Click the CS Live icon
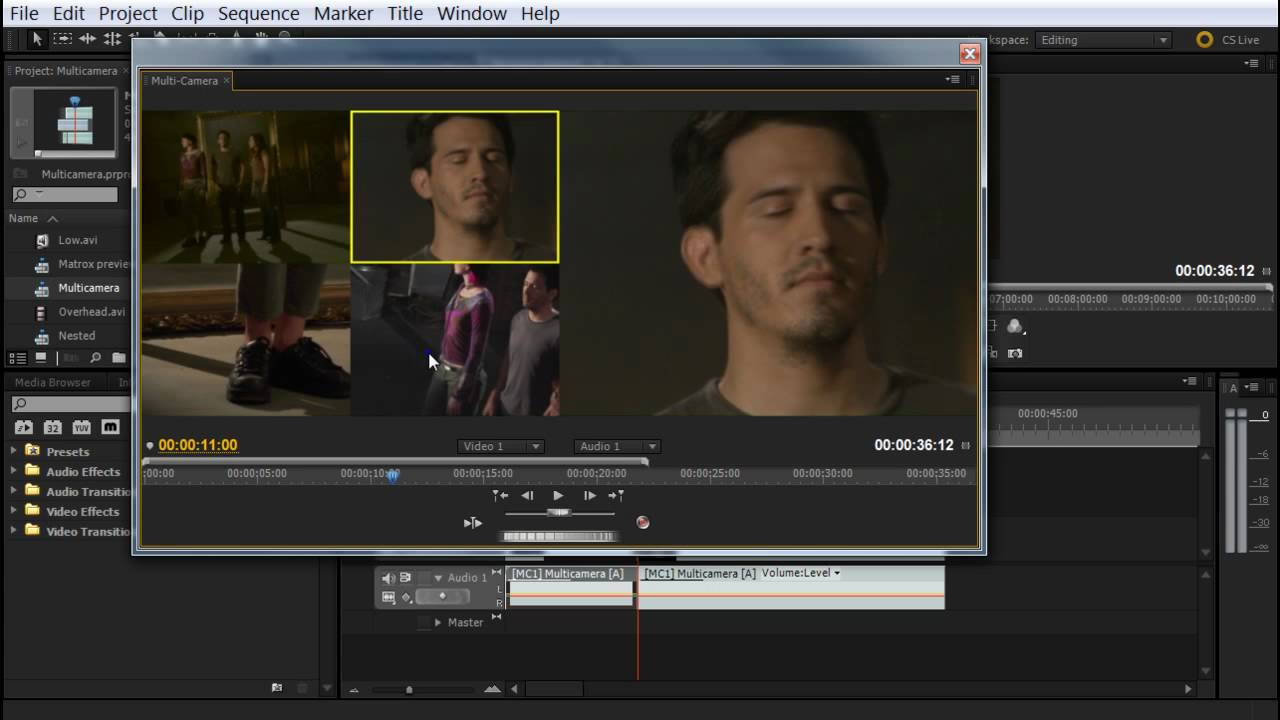The image size is (1280, 720). click(1205, 40)
